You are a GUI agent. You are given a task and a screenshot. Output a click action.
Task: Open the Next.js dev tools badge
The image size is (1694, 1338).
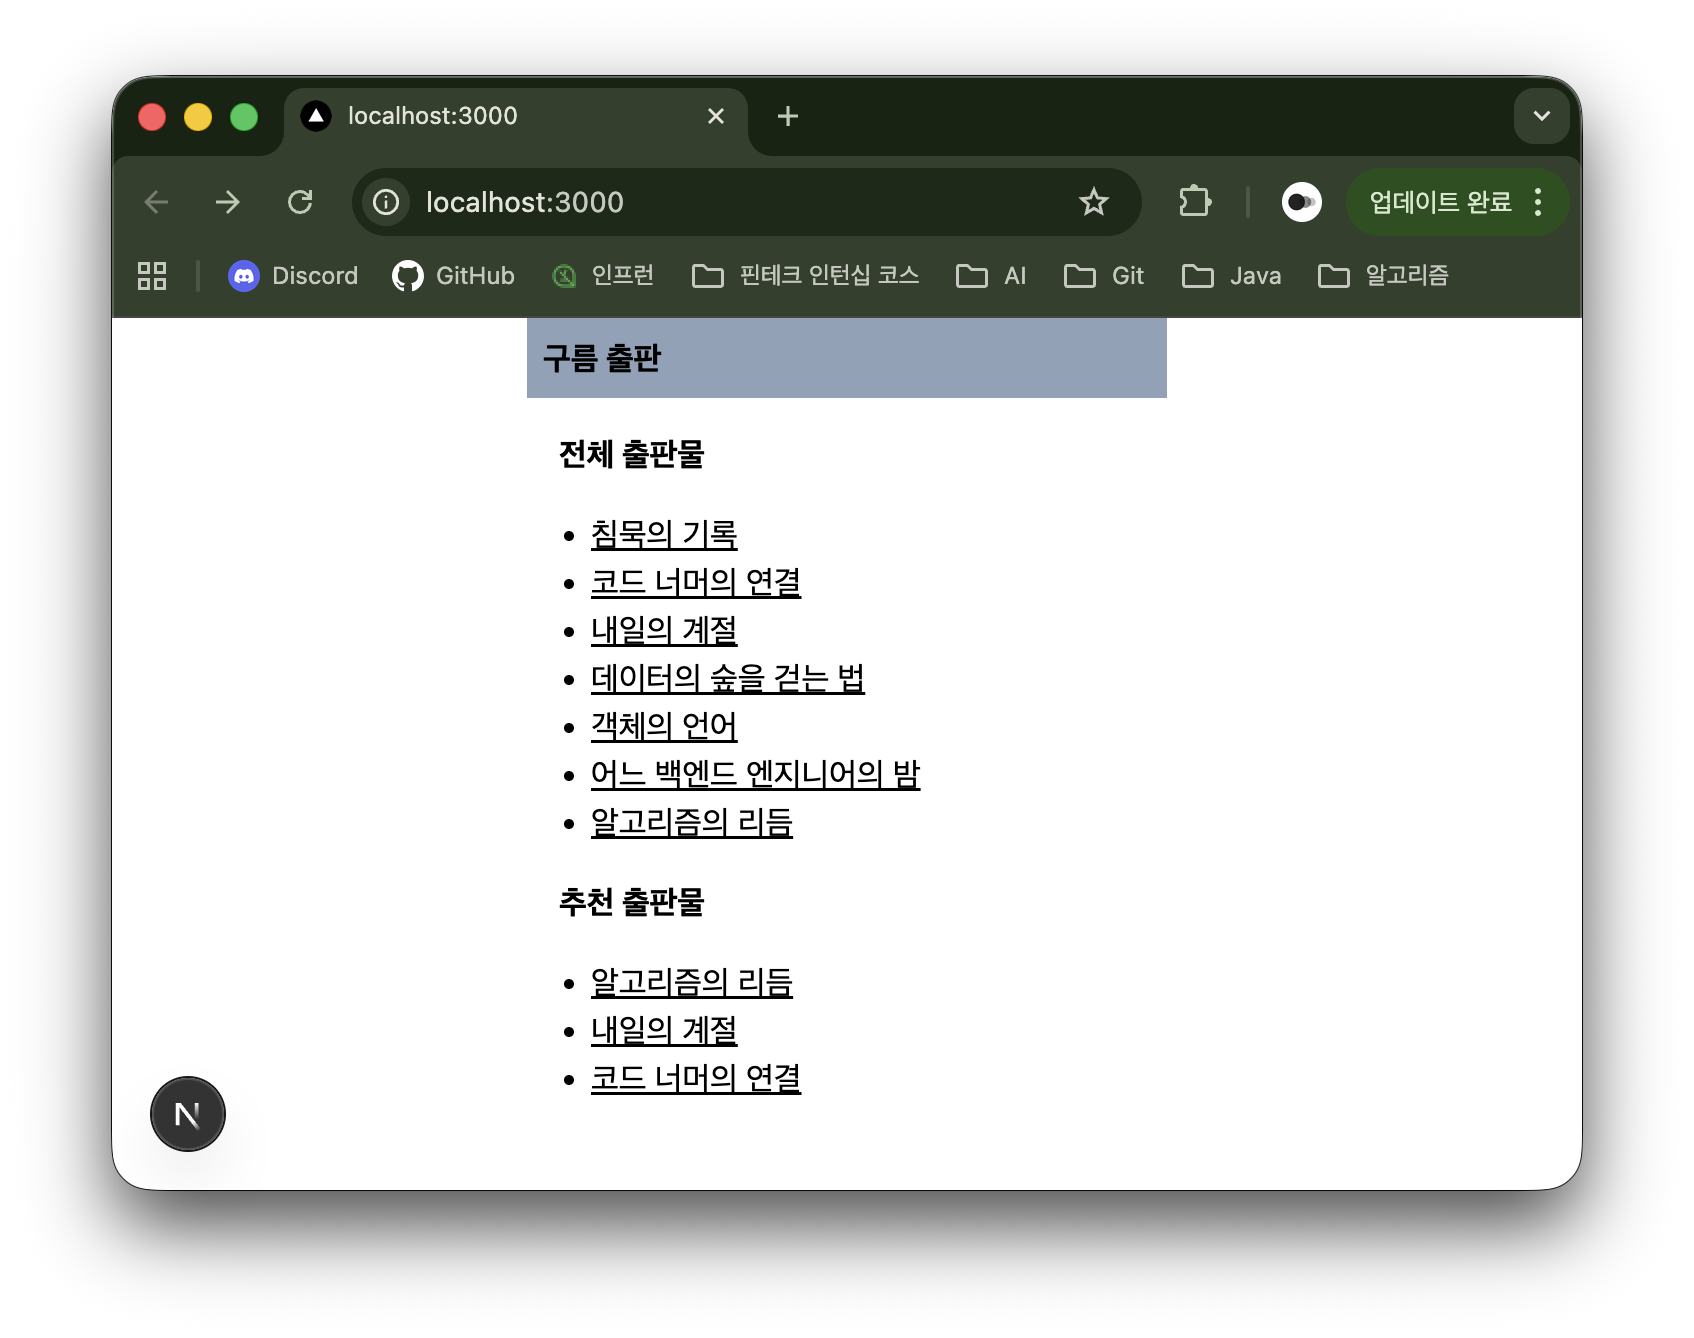pyautogui.click(x=188, y=1114)
